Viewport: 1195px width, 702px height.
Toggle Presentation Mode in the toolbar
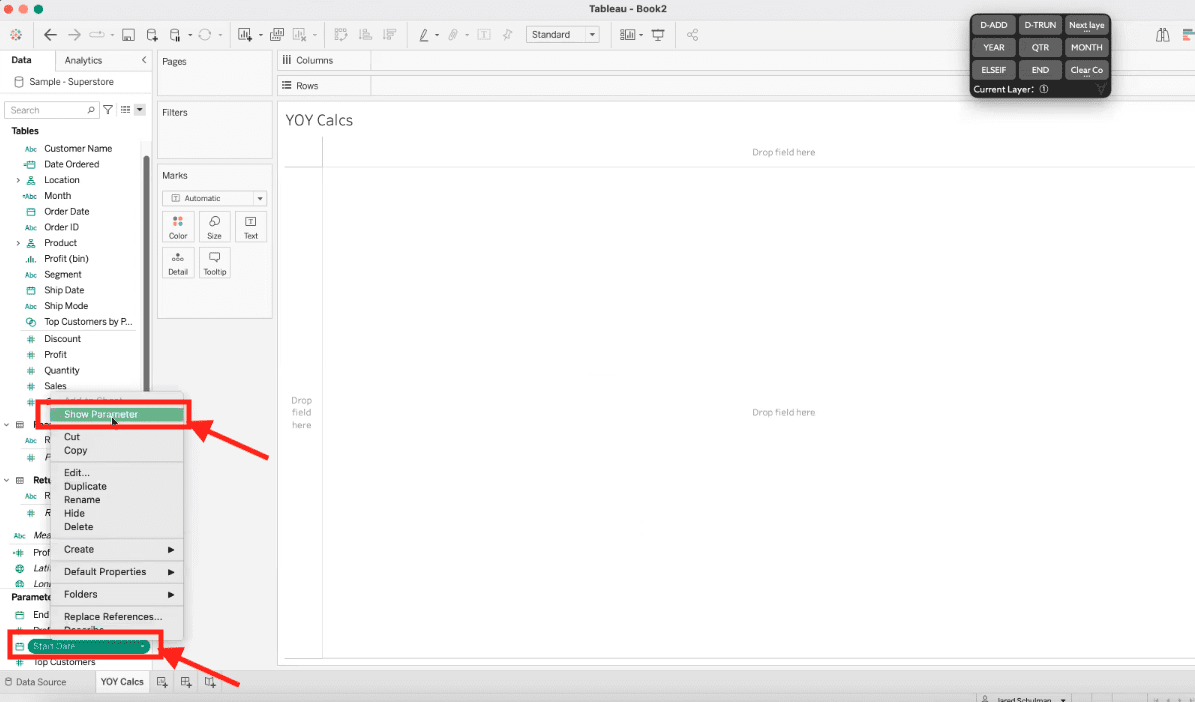click(x=657, y=34)
